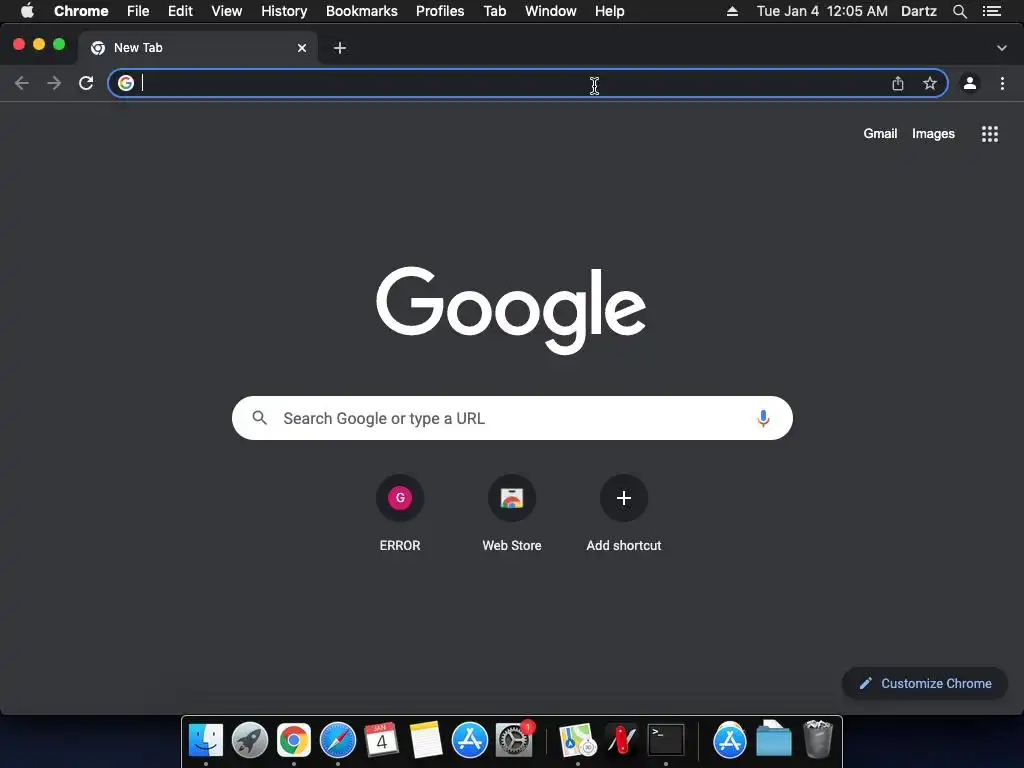Click the date and time in menu bar
This screenshot has width=1024, height=768.
point(822,11)
